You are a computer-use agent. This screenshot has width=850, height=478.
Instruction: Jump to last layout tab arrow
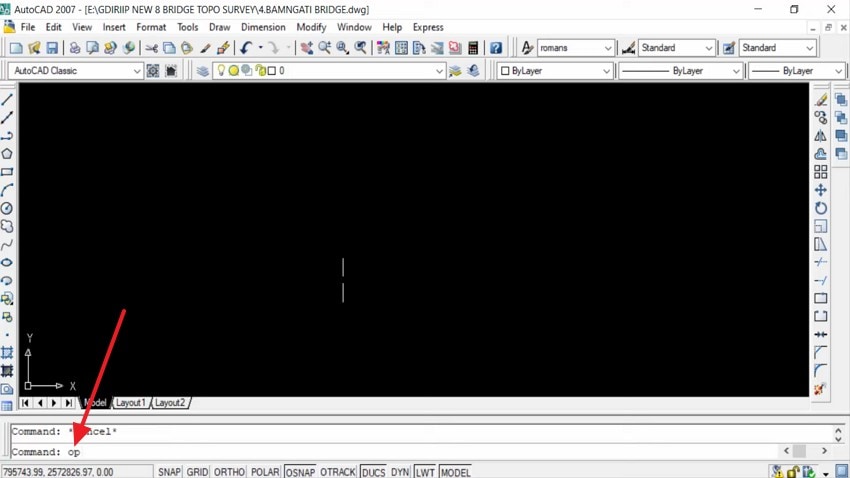click(68, 403)
